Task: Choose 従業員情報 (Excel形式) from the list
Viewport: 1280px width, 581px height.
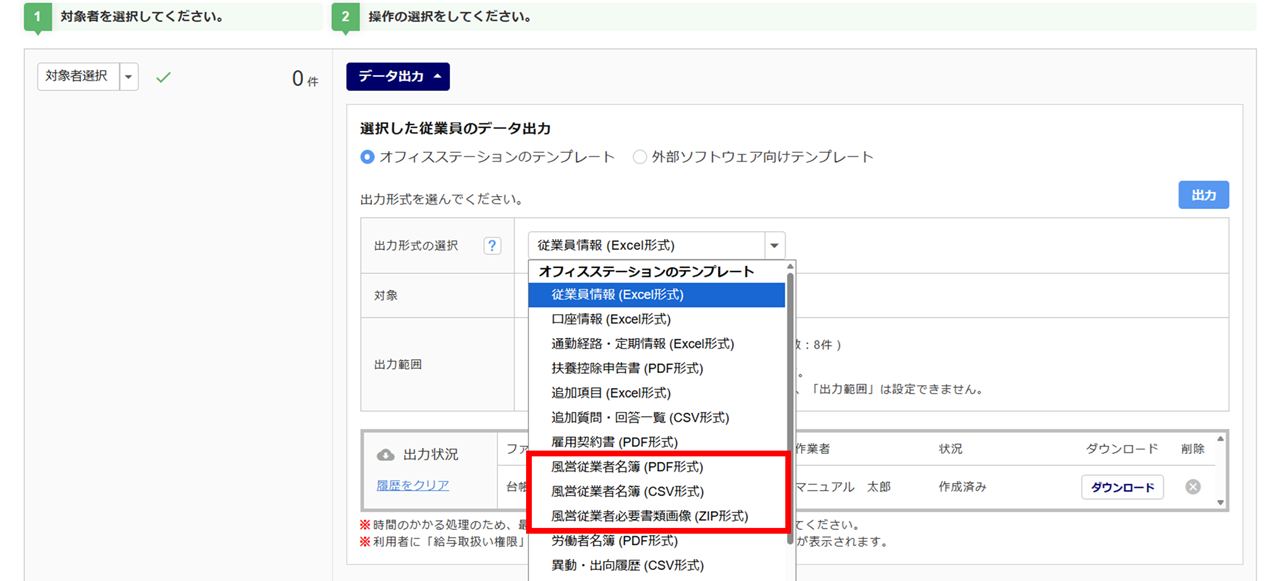Action: point(617,295)
